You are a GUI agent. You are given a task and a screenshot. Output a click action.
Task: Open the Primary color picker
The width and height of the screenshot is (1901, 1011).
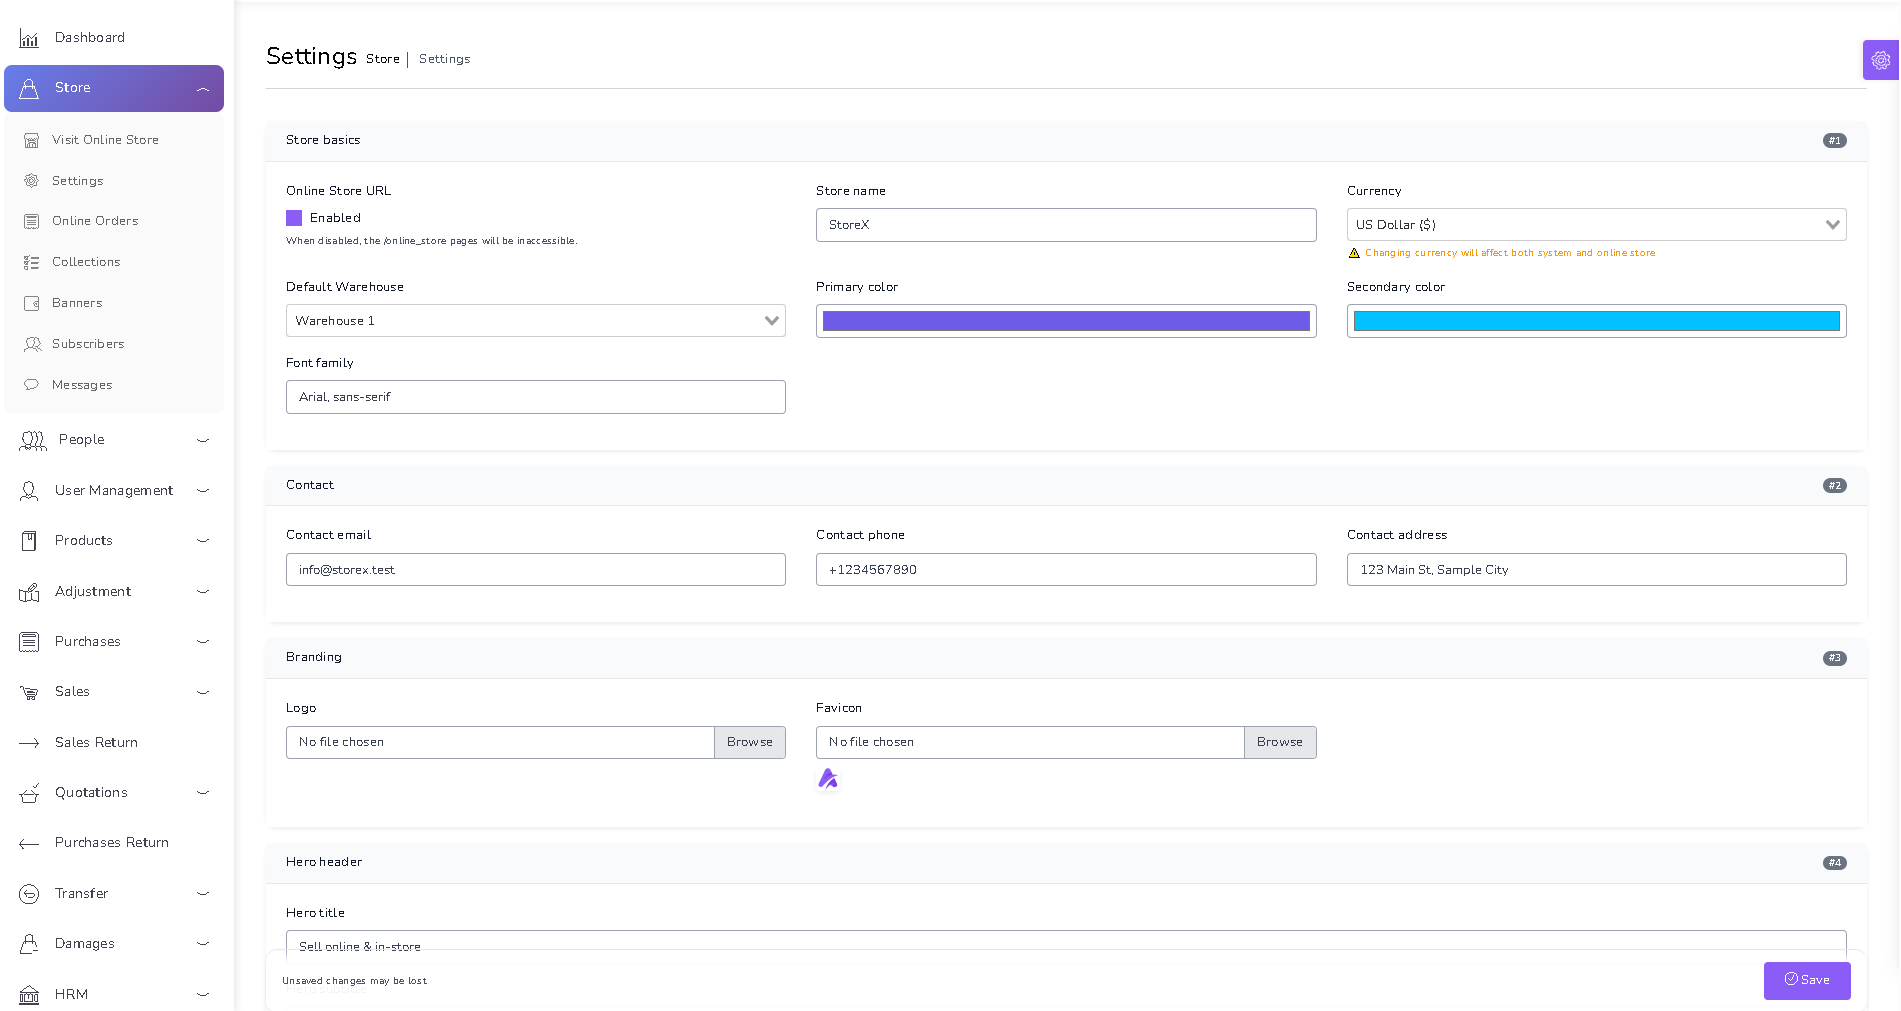click(1066, 321)
